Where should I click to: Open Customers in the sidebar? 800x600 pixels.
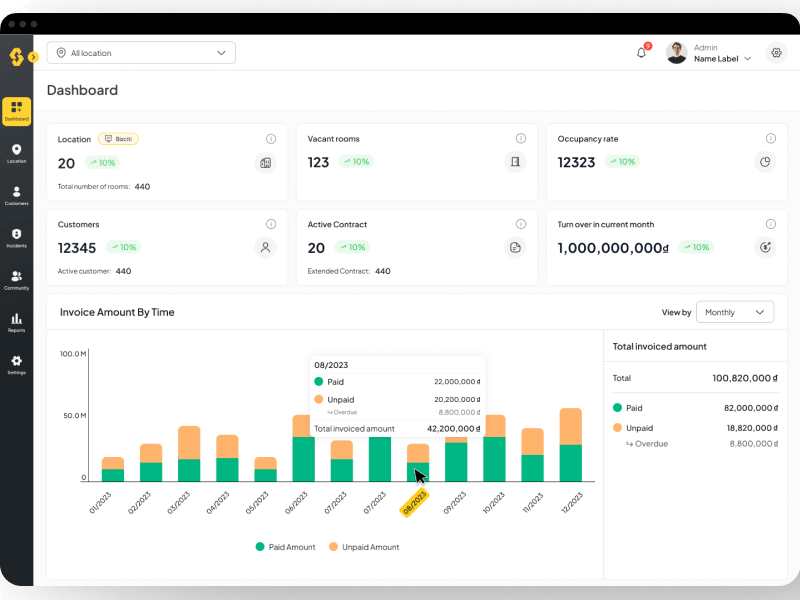pos(16,195)
